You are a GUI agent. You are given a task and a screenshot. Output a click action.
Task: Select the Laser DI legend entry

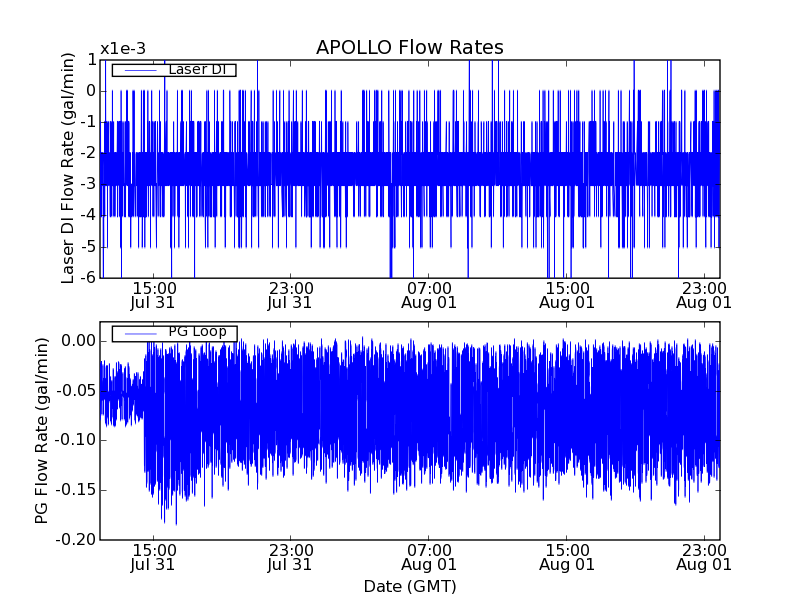pos(199,69)
